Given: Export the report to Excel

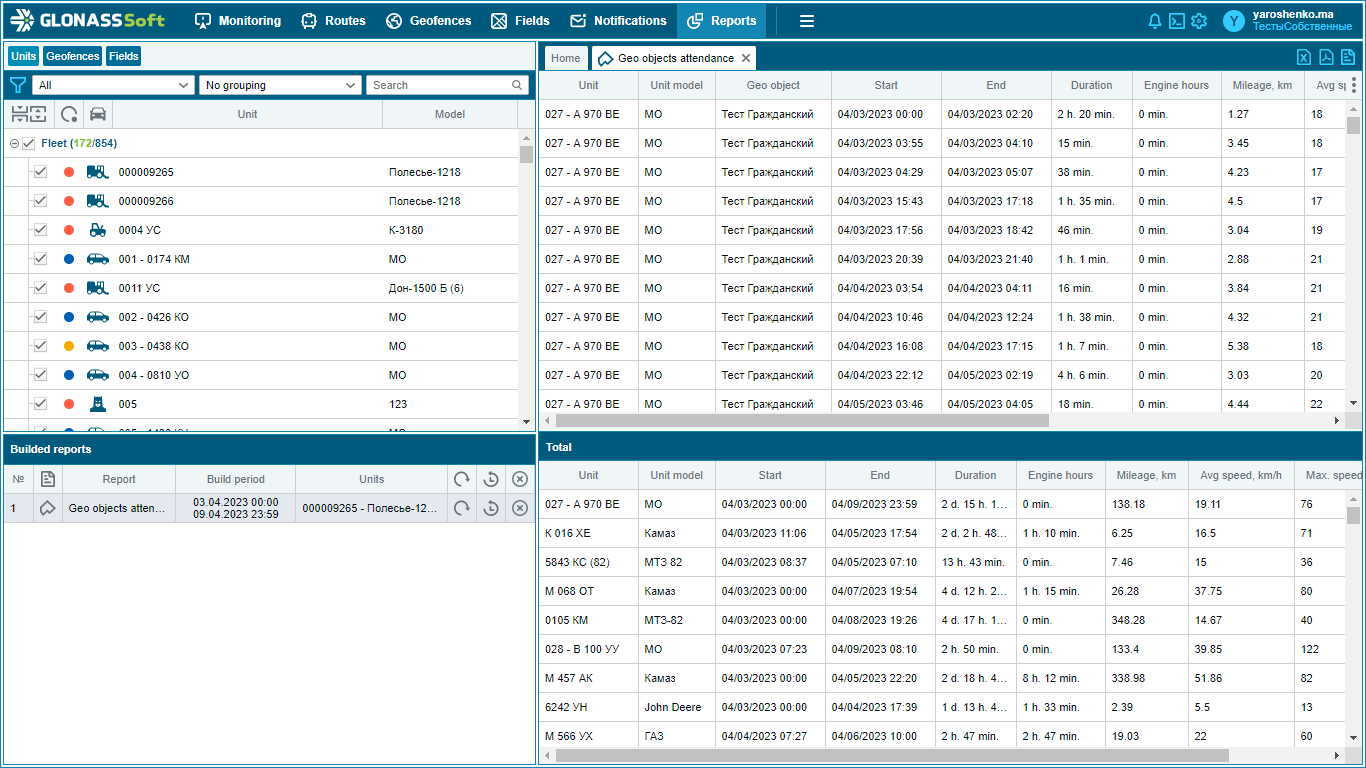Looking at the screenshot, I should click(x=1304, y=57).
